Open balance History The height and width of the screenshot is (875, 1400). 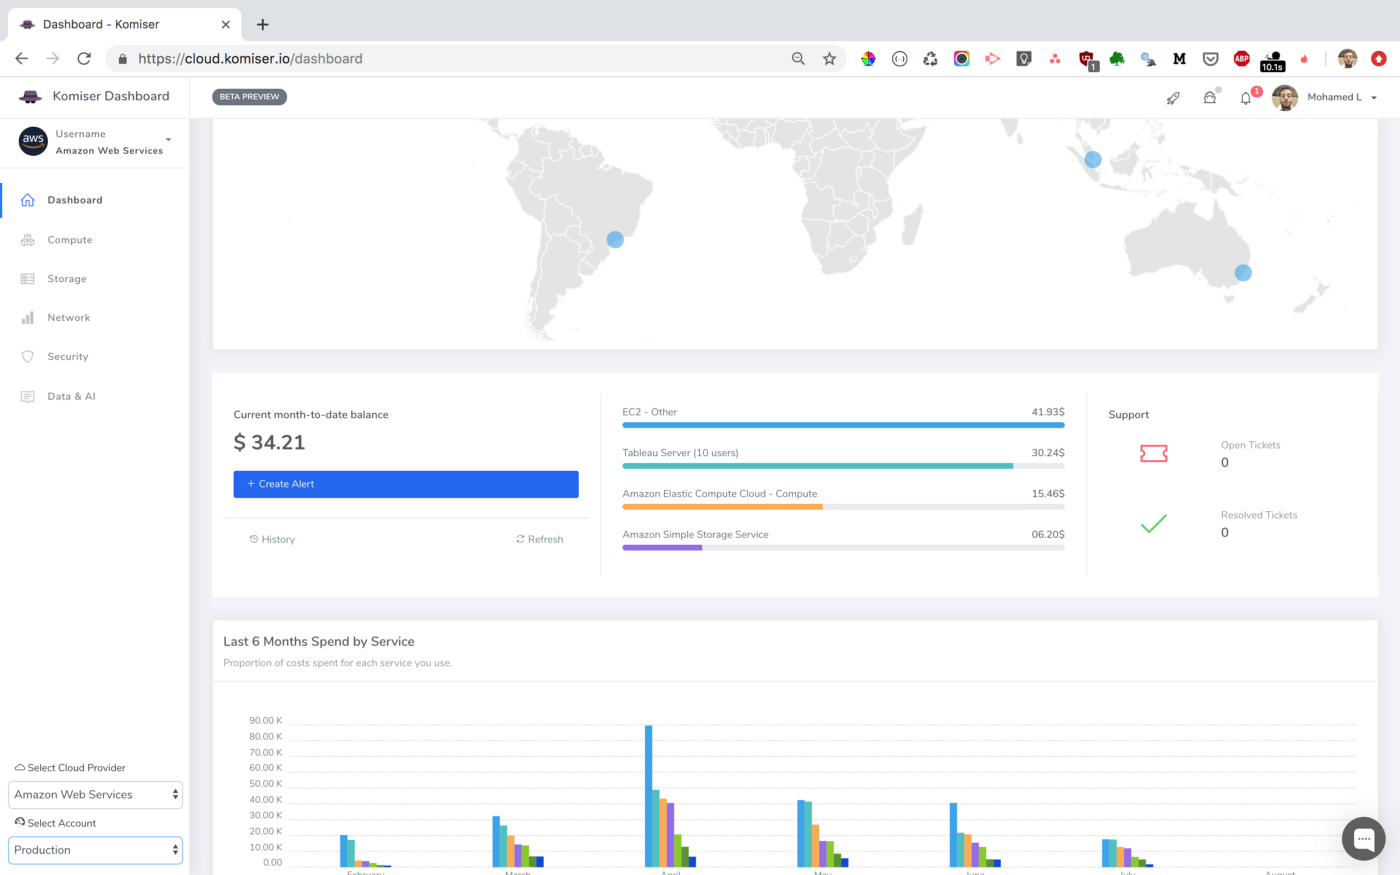click(x=272, y=539)
